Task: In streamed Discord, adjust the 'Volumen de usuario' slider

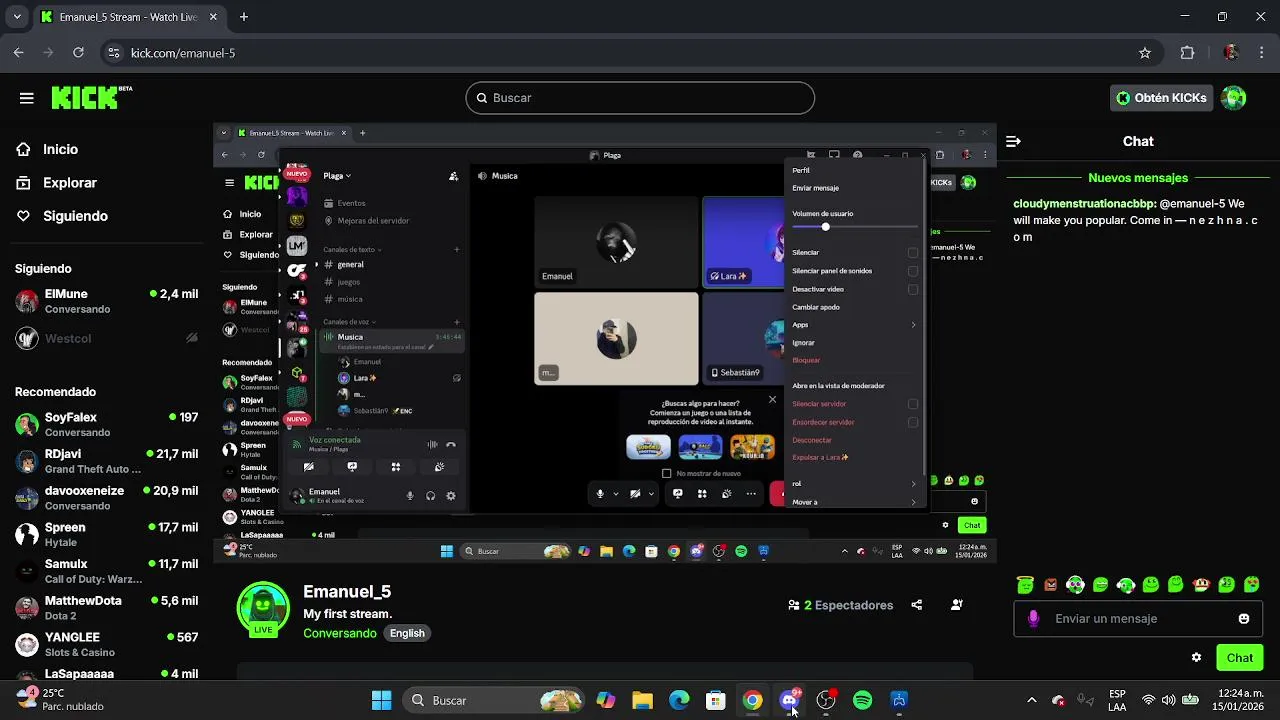Action: point(855,227)
